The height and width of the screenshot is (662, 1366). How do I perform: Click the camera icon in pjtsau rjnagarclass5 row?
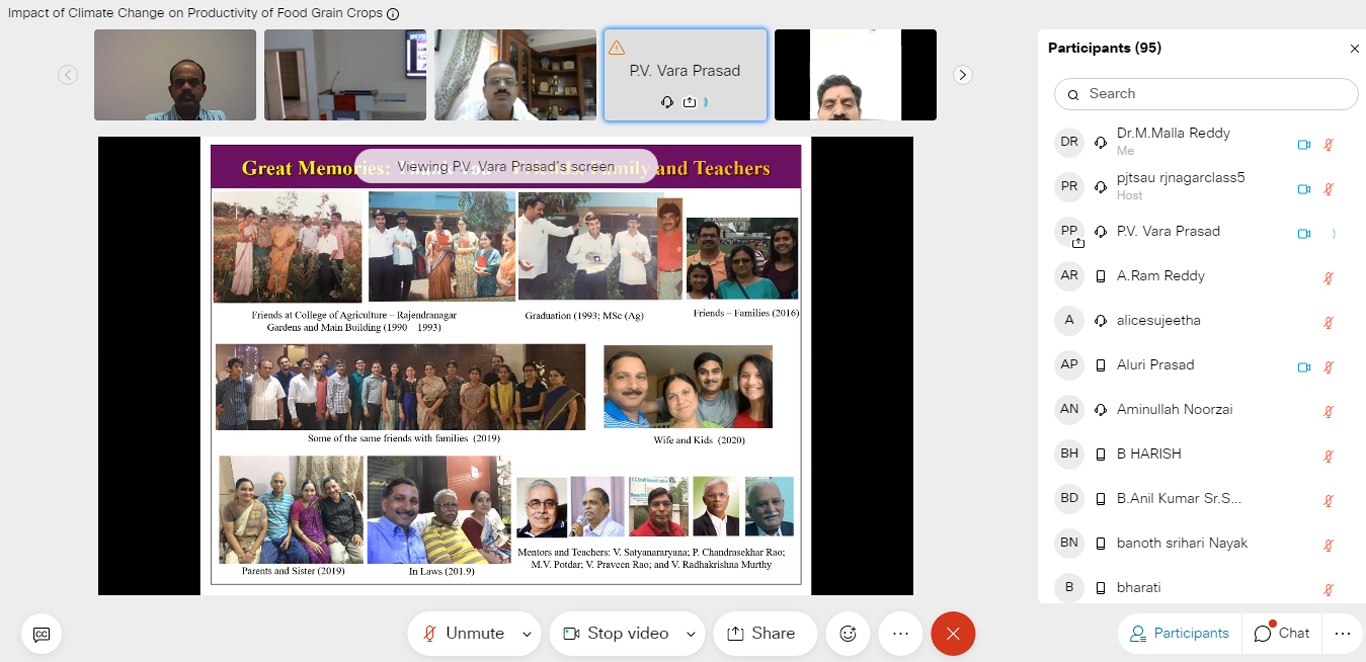tap(1304, 189)
